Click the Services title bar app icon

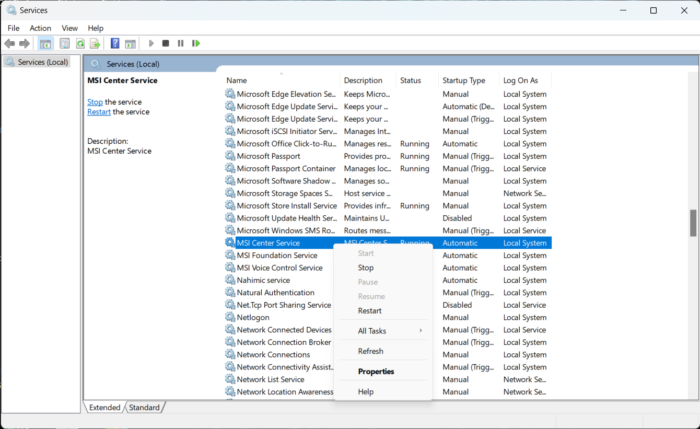(x=12, y=10)
